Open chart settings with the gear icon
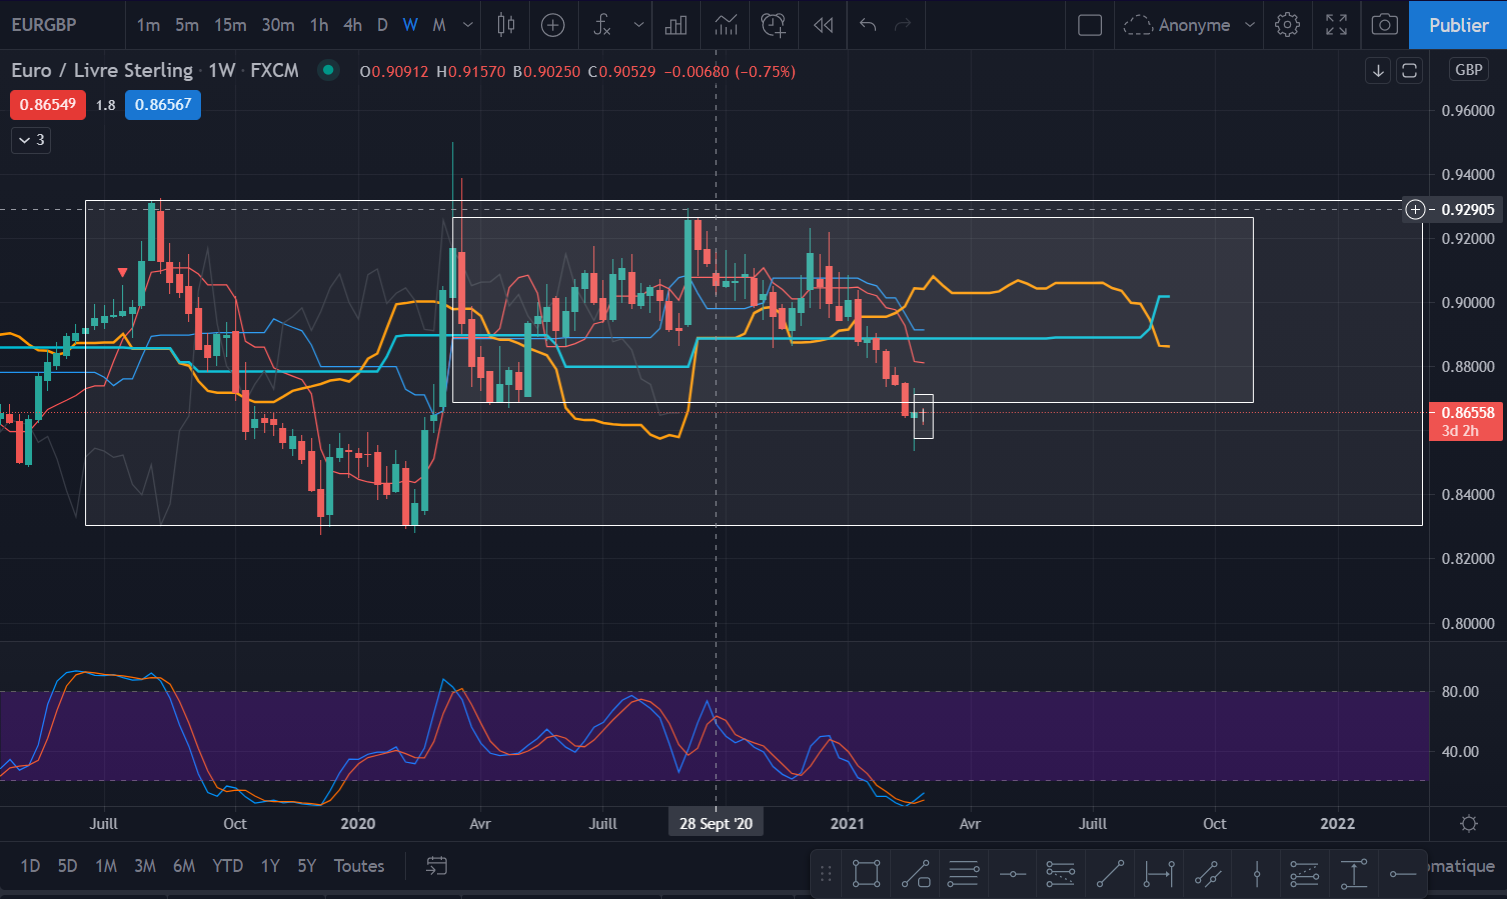The width and height of the screenshot is (1507, 899). tap(1288, 25)
